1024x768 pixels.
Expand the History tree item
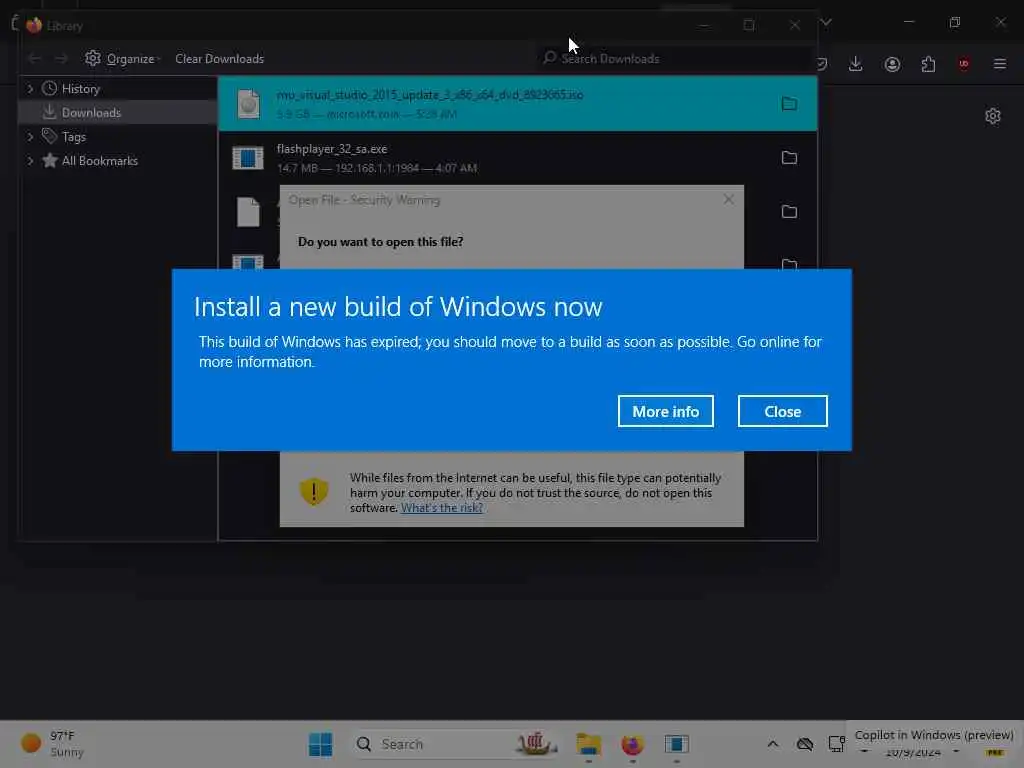tap(30, 89)
